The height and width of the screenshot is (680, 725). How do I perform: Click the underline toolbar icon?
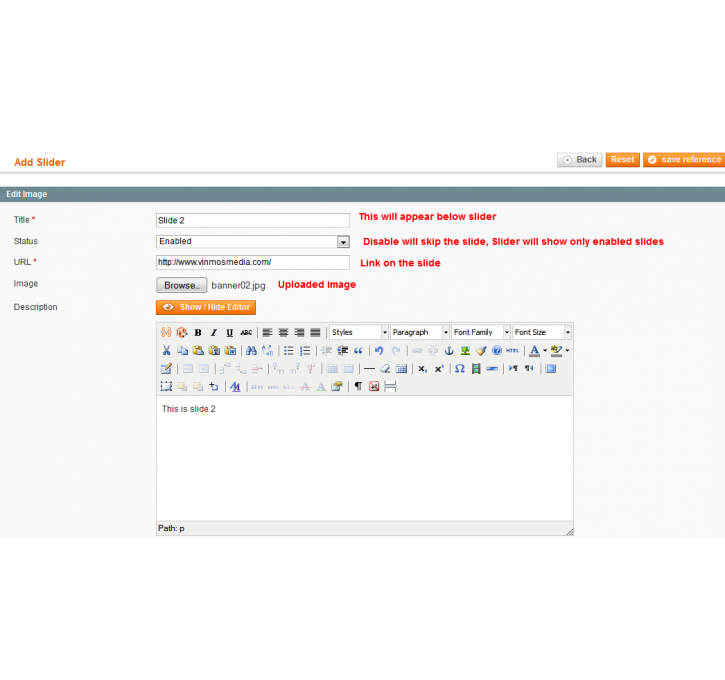click(x=229, y=332)
